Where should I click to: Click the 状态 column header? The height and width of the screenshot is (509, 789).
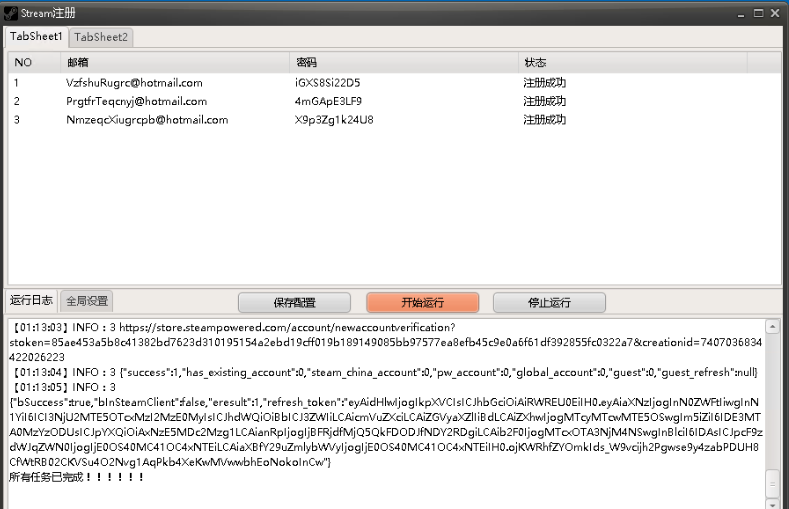535,62
